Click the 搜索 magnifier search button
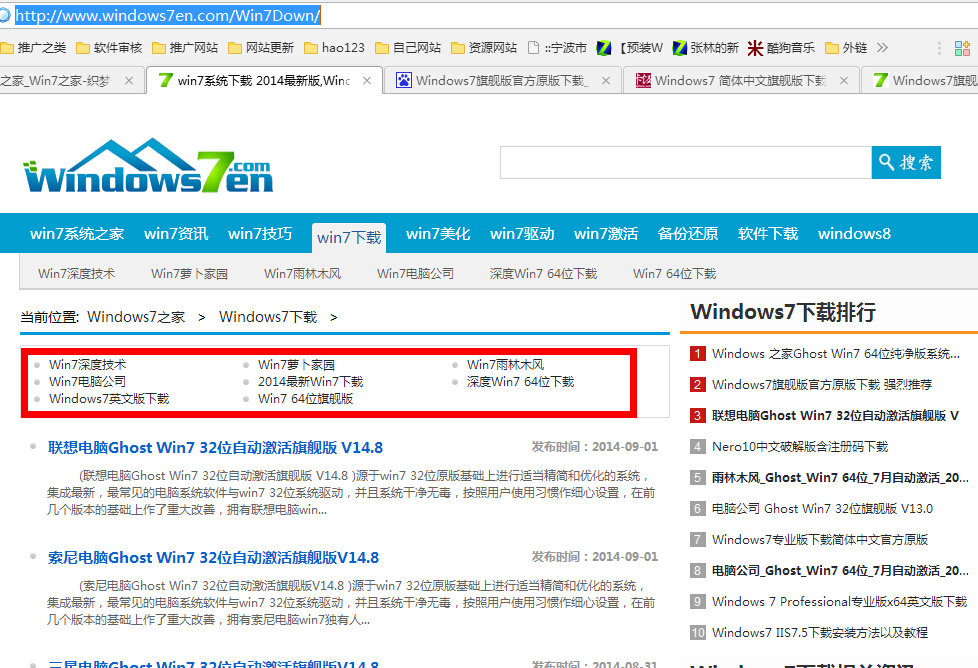This screenshot has width=978, height=668. pyautogui.click(x=905, y=163)
